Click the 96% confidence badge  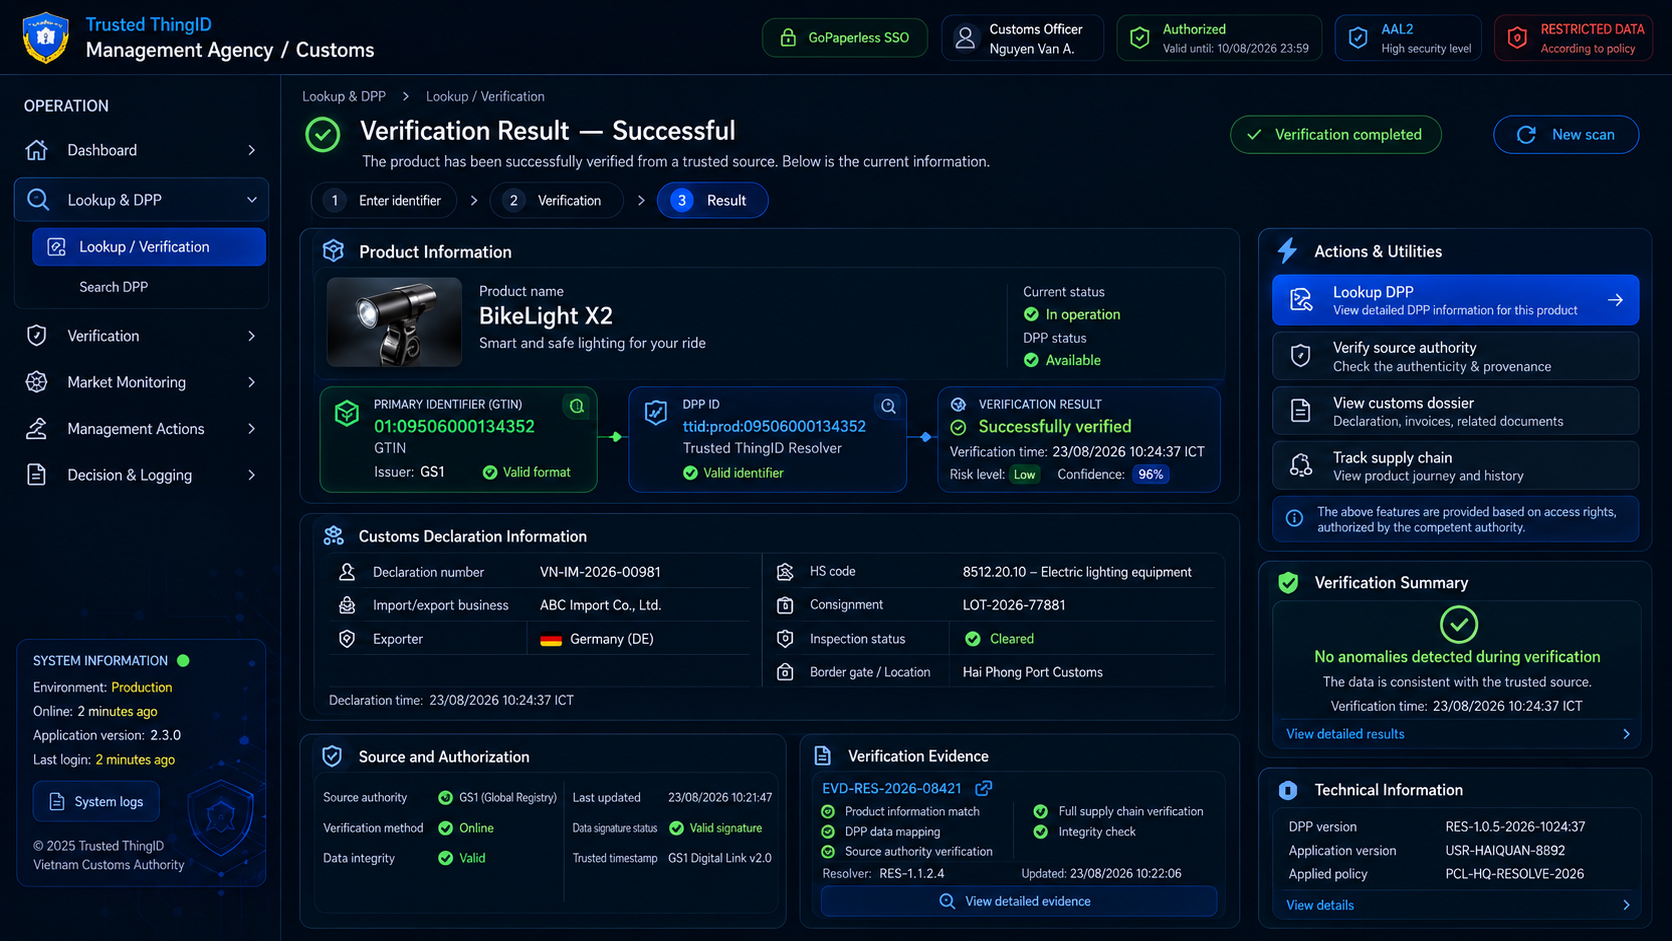1151,474
